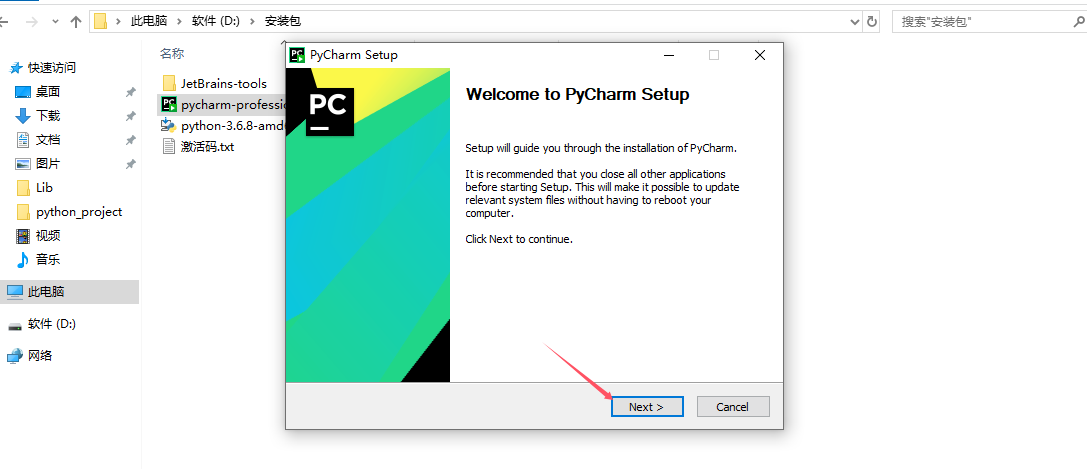Open the JetBrains-tools folder

click(x=223, y=83)
